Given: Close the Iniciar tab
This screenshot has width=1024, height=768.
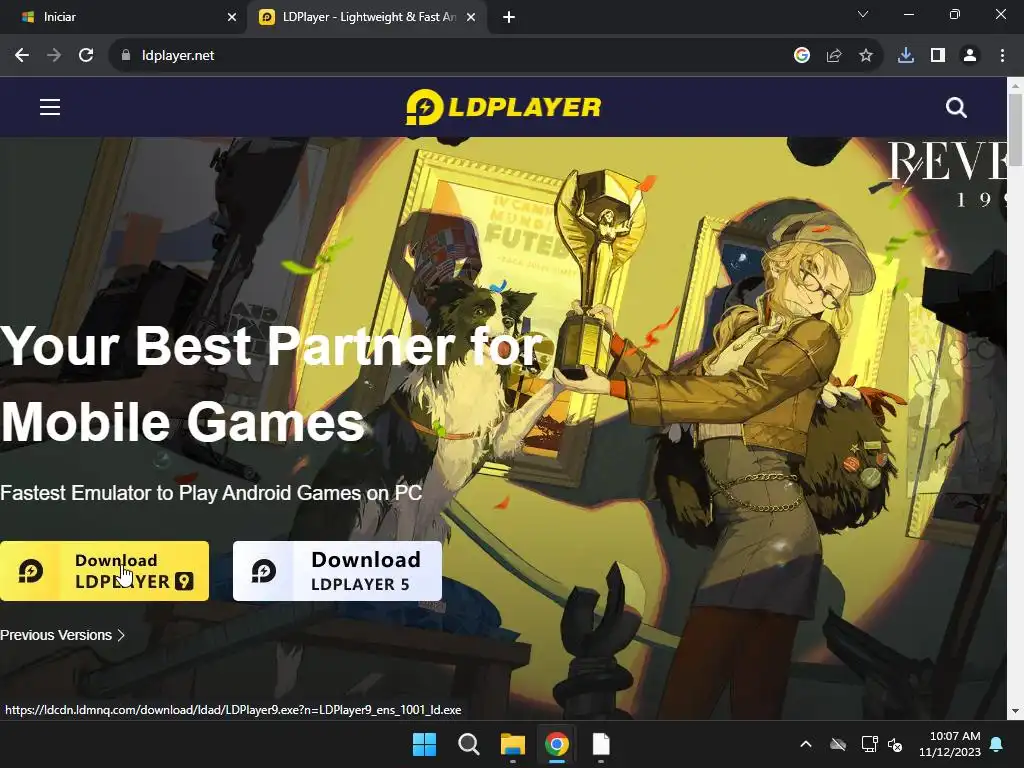Looking at the screenshot, I should coord(232,18).
